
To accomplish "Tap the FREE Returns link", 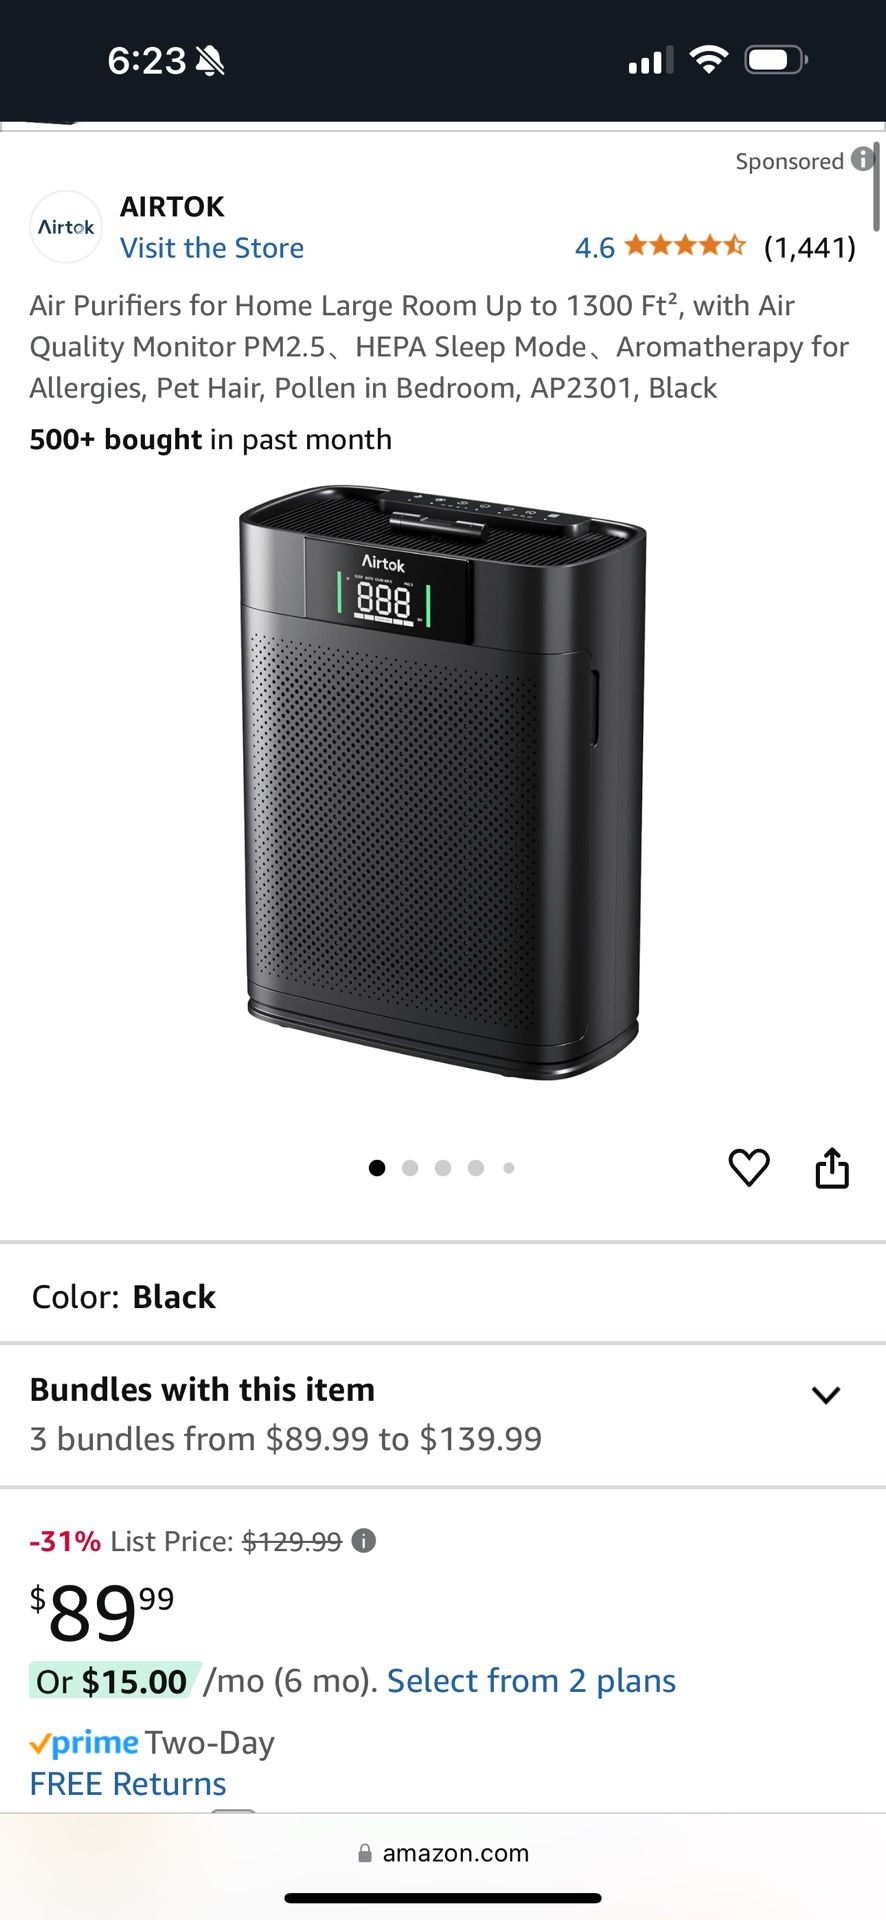I will pos(128,1784).
